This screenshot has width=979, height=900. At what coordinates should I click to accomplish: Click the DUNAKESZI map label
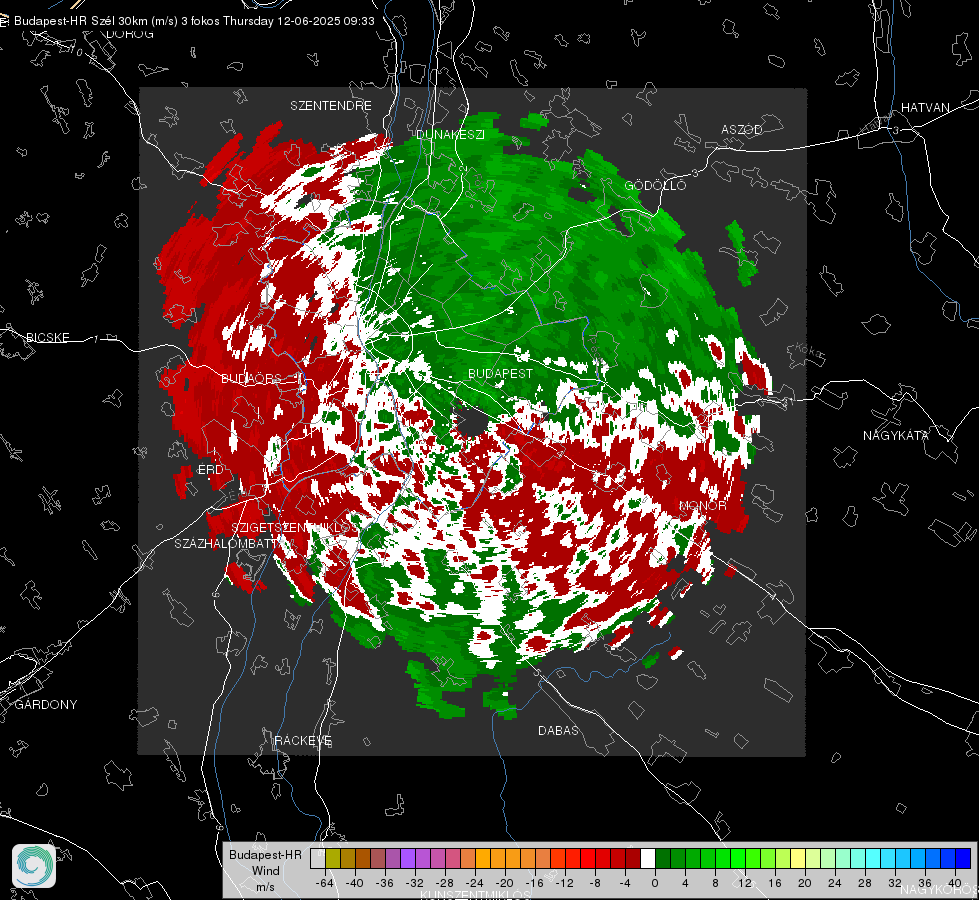tap(450, 134)
